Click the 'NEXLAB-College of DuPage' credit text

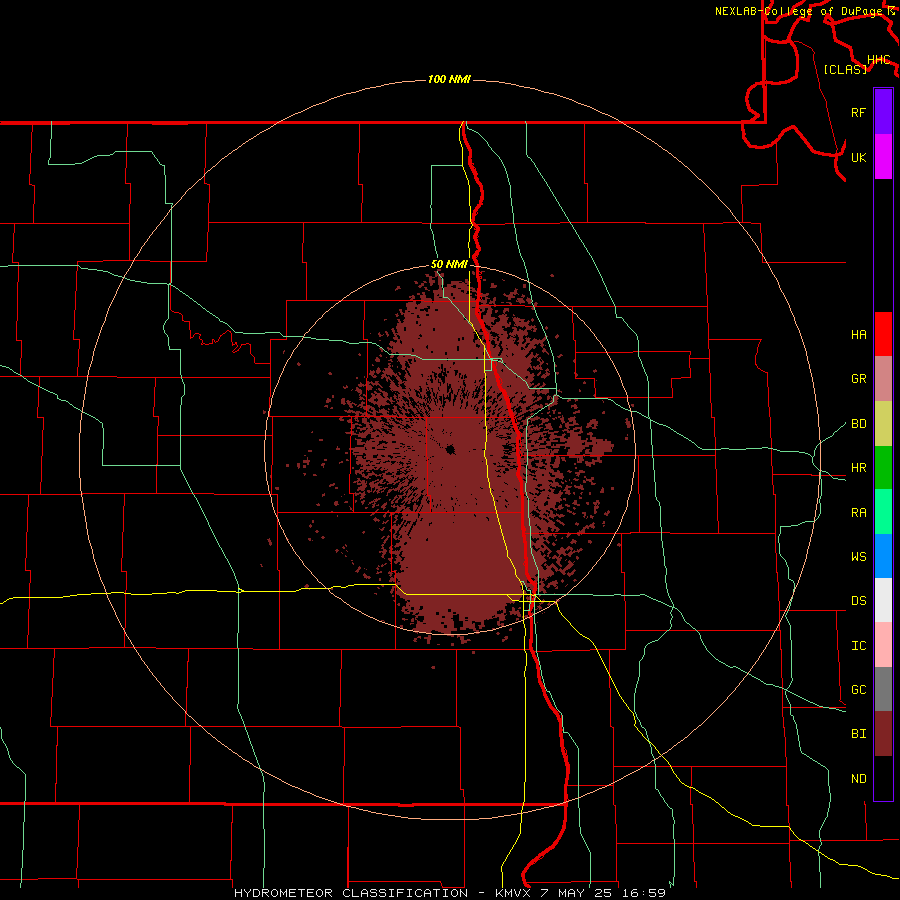coord(800,11)
